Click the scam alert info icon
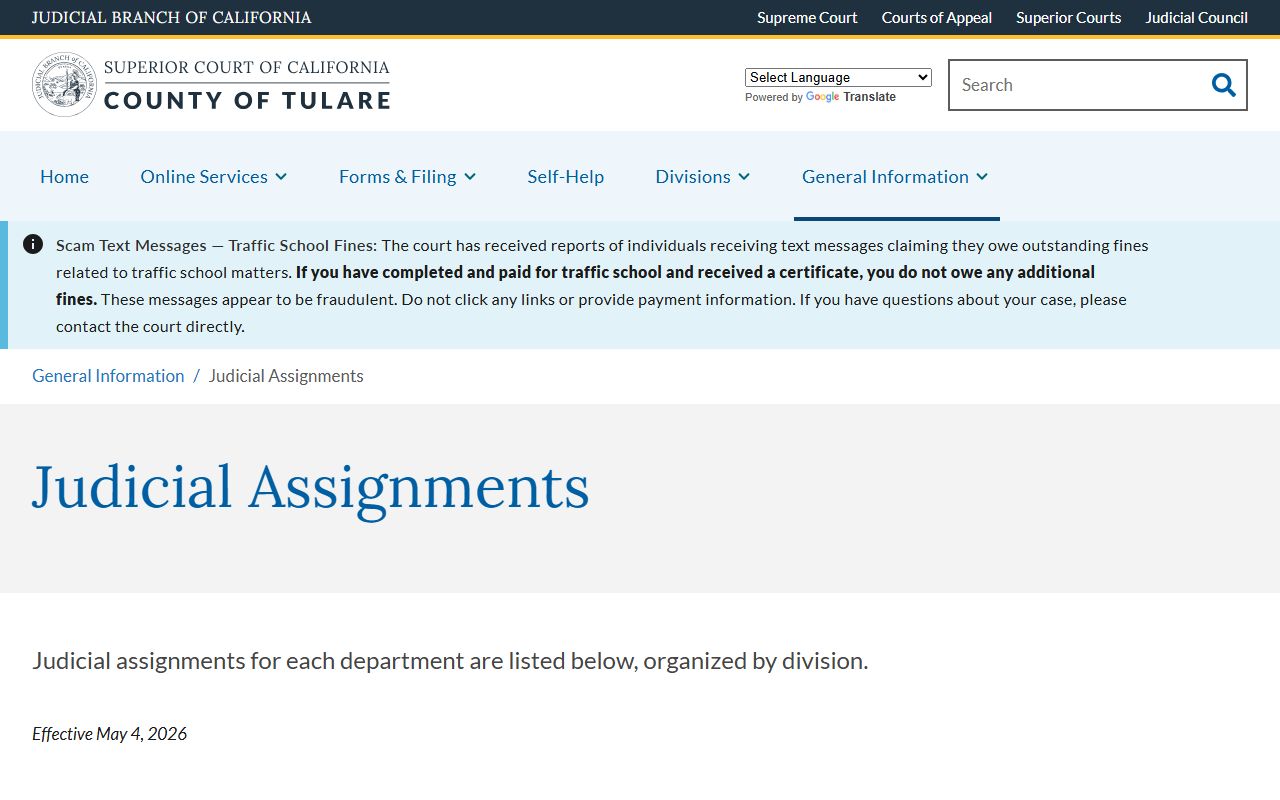 [x=33, y=244]
